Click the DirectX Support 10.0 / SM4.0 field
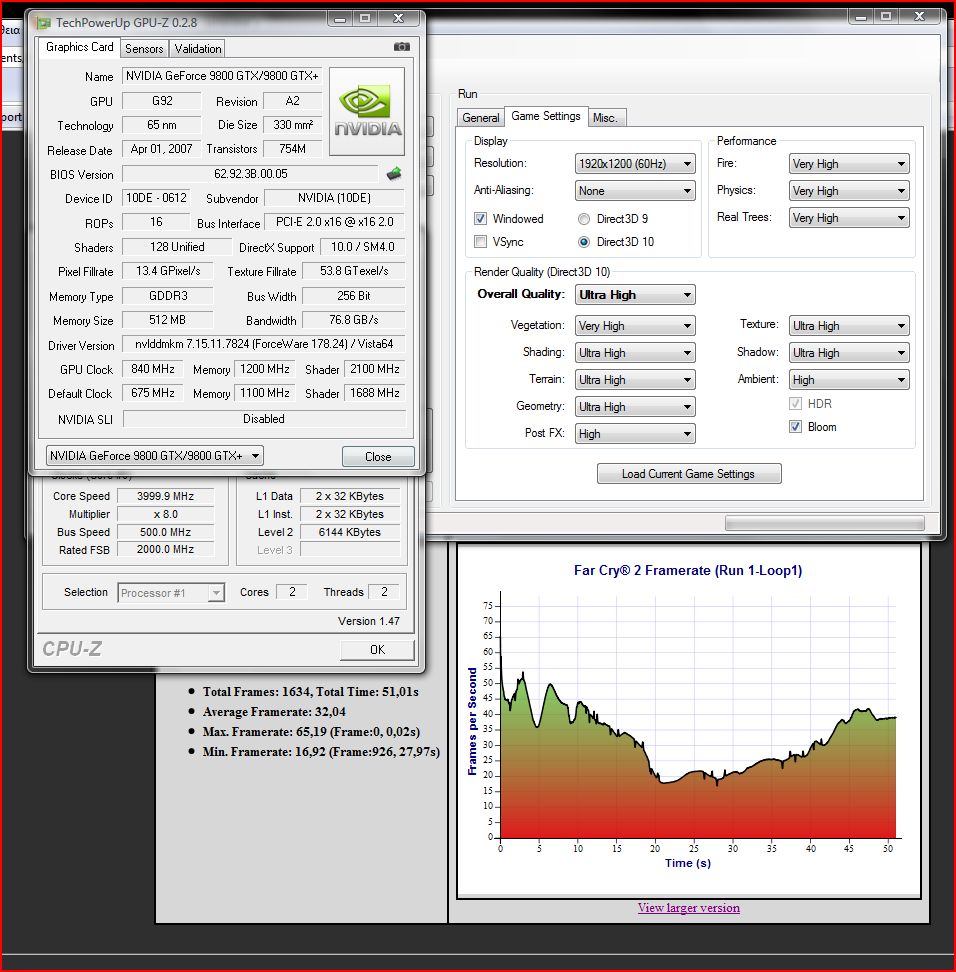The height and width of the screenshot is (972, 956). pos(363,247)
